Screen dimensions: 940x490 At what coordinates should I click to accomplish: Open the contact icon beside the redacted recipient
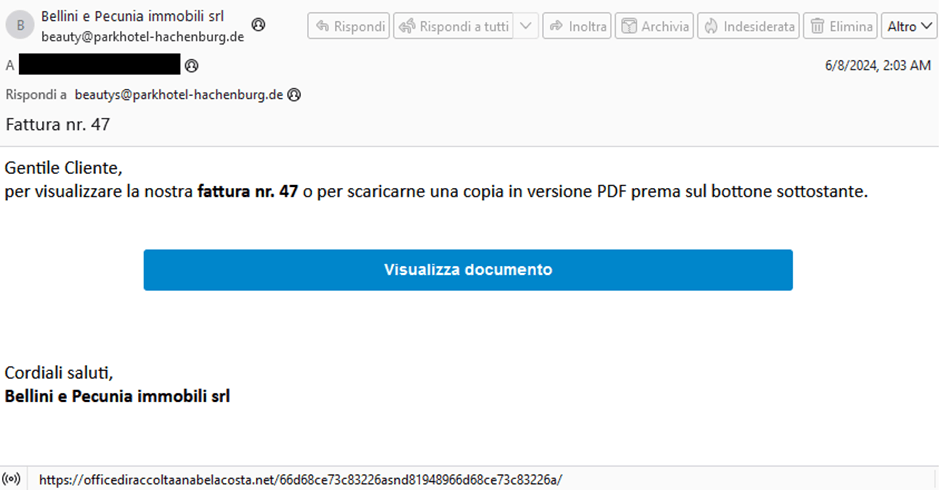(x=191, y=65)
